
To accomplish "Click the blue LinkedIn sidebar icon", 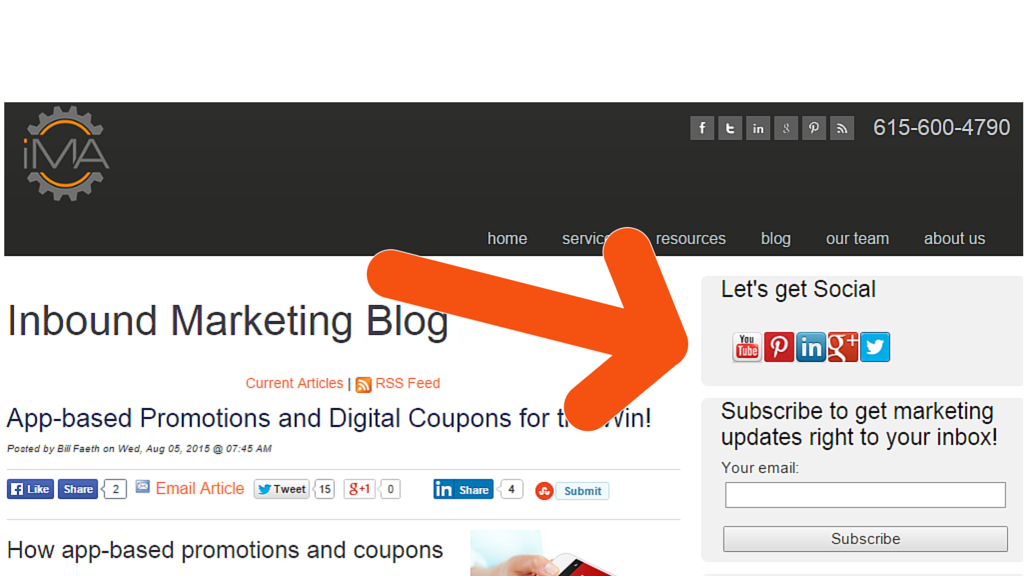I will [x=811, y=347].
